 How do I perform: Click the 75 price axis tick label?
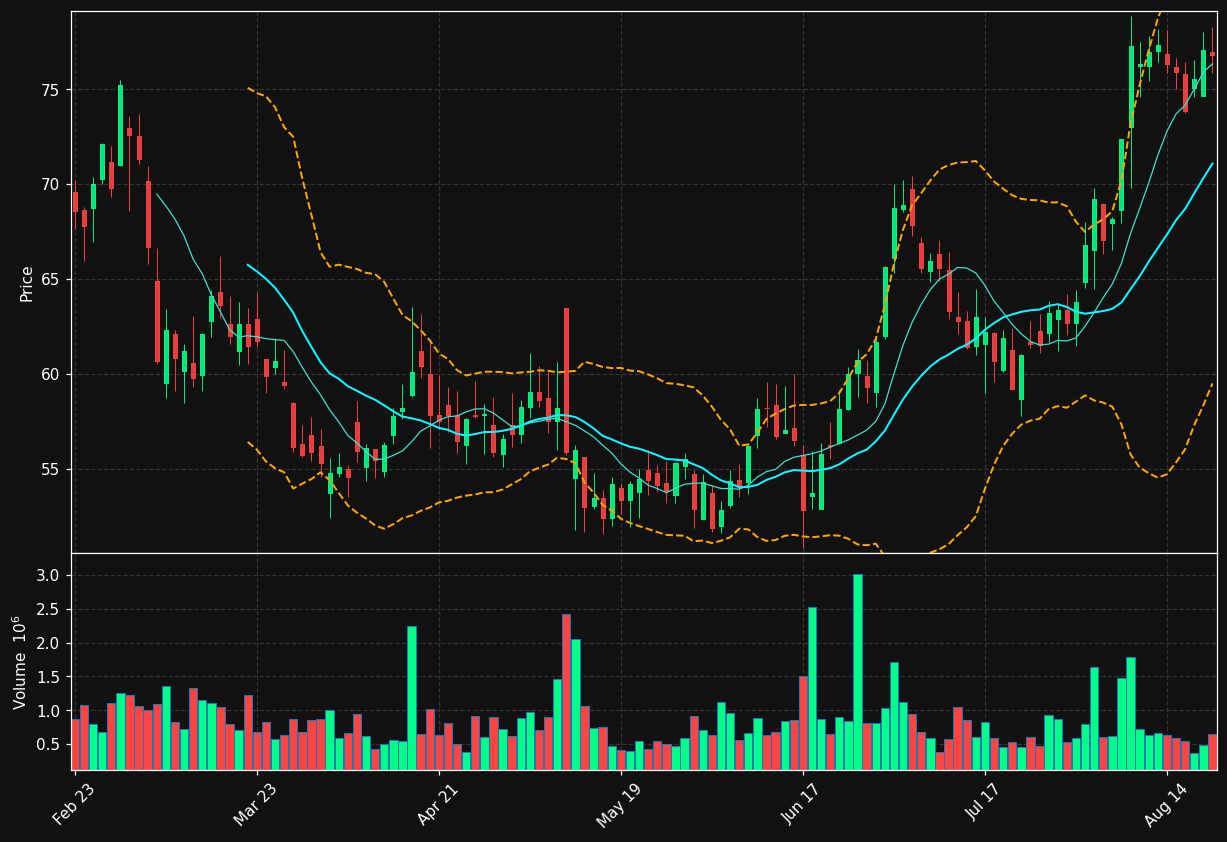(50, 90)
